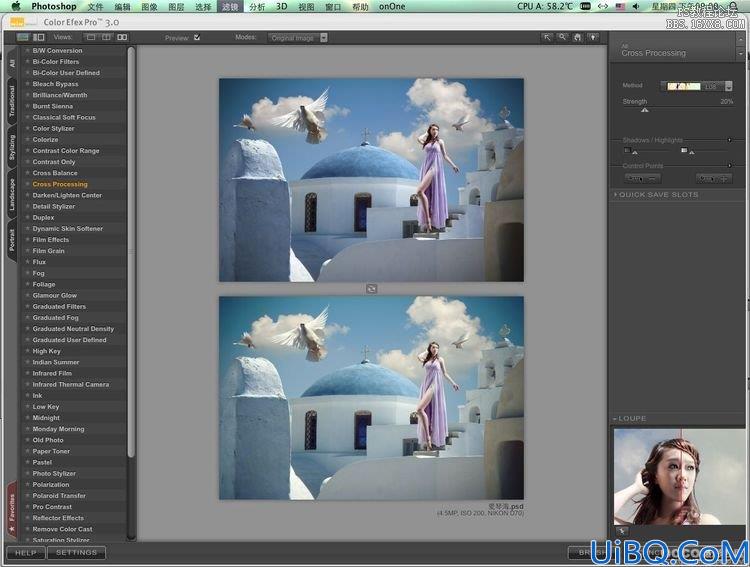
Task: Open the Portrait filters tab
Action: click(12, 240)
